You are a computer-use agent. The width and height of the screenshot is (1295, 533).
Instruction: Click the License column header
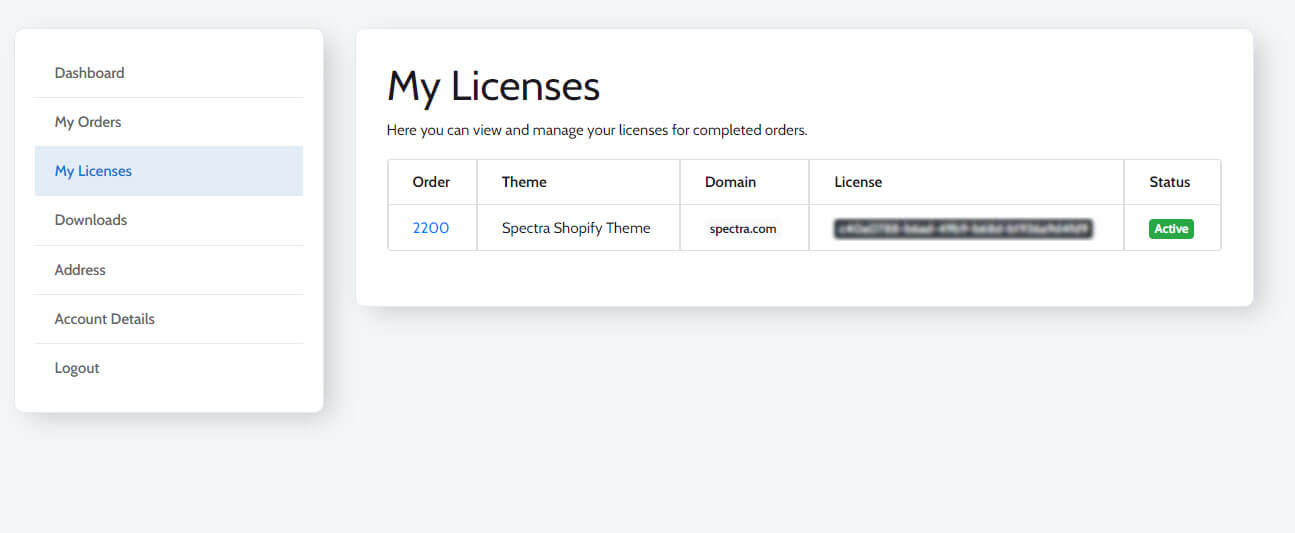pyautogui.click(x=858, y=182)
